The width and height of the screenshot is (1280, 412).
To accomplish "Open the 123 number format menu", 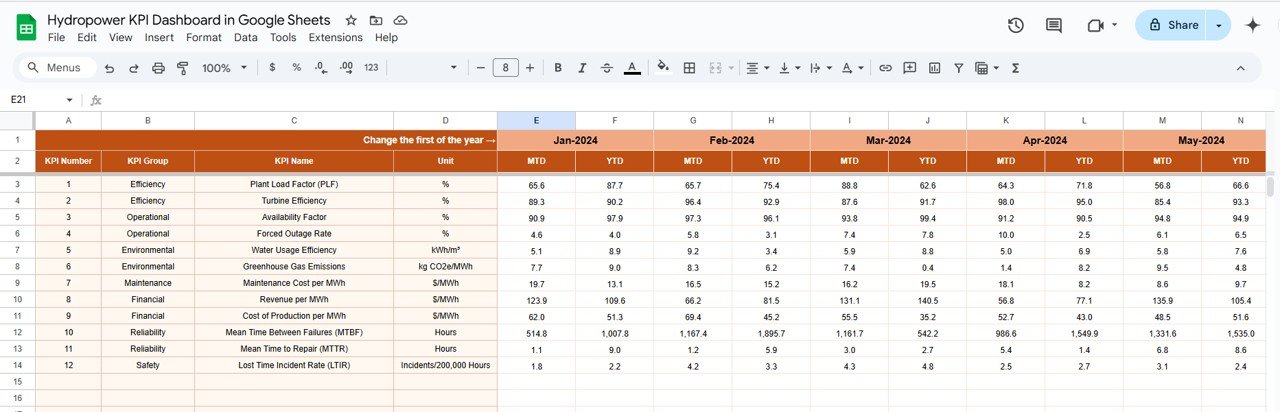I will coord(371,68).
